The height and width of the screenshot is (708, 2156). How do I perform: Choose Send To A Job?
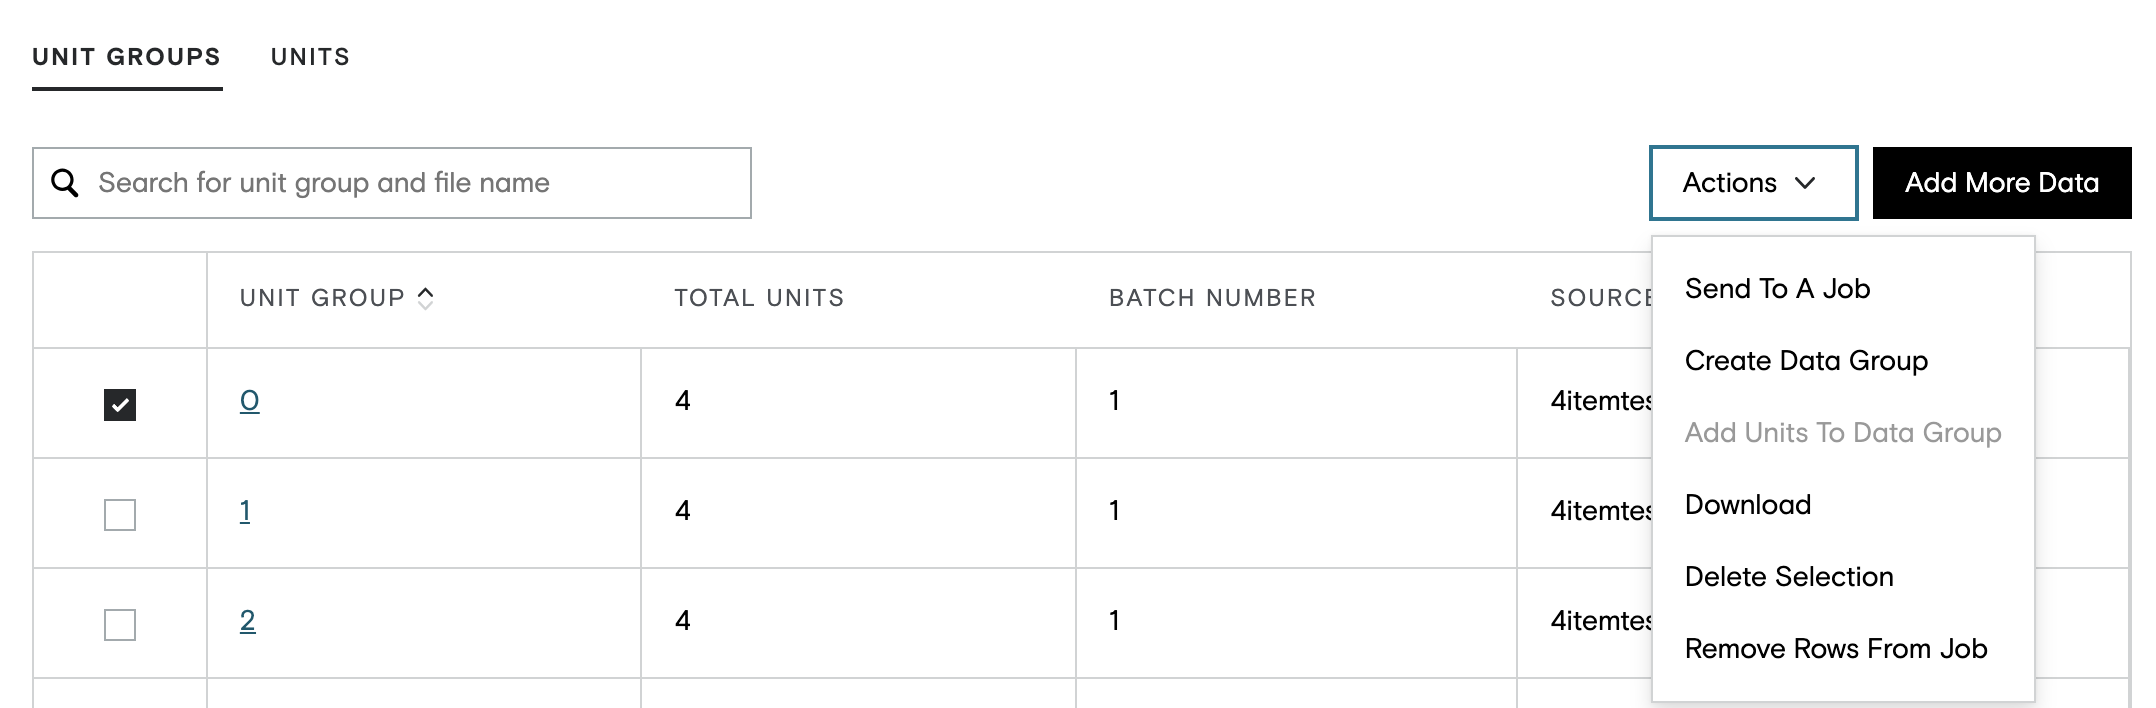pos(1777,289)
